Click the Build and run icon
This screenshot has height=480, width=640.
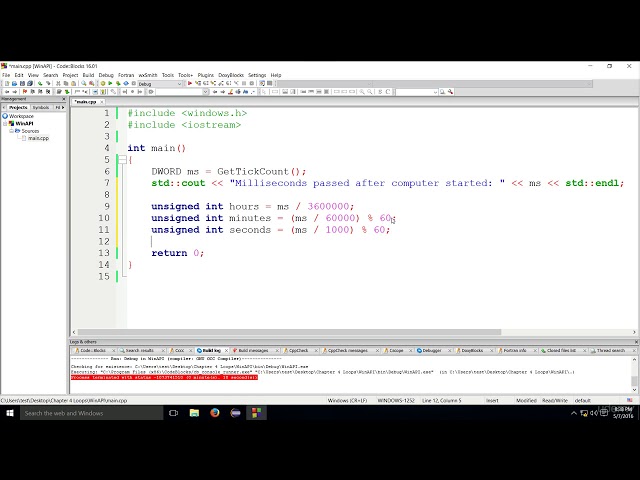[118, 84]
